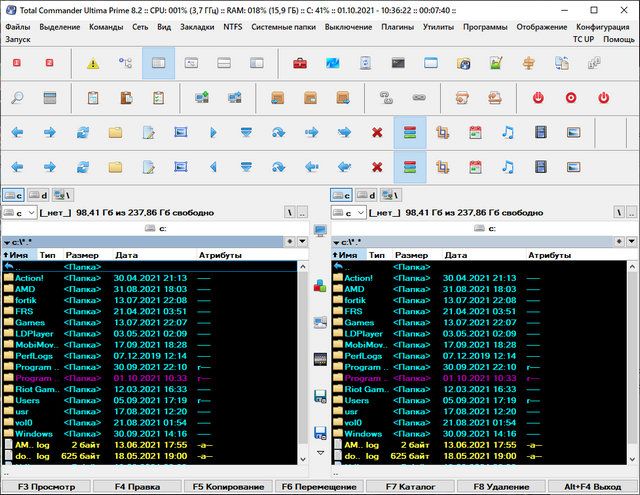The height and width of the screenshot is (495, 640).
Task: Click the red circle record icon
Action: 571,98
